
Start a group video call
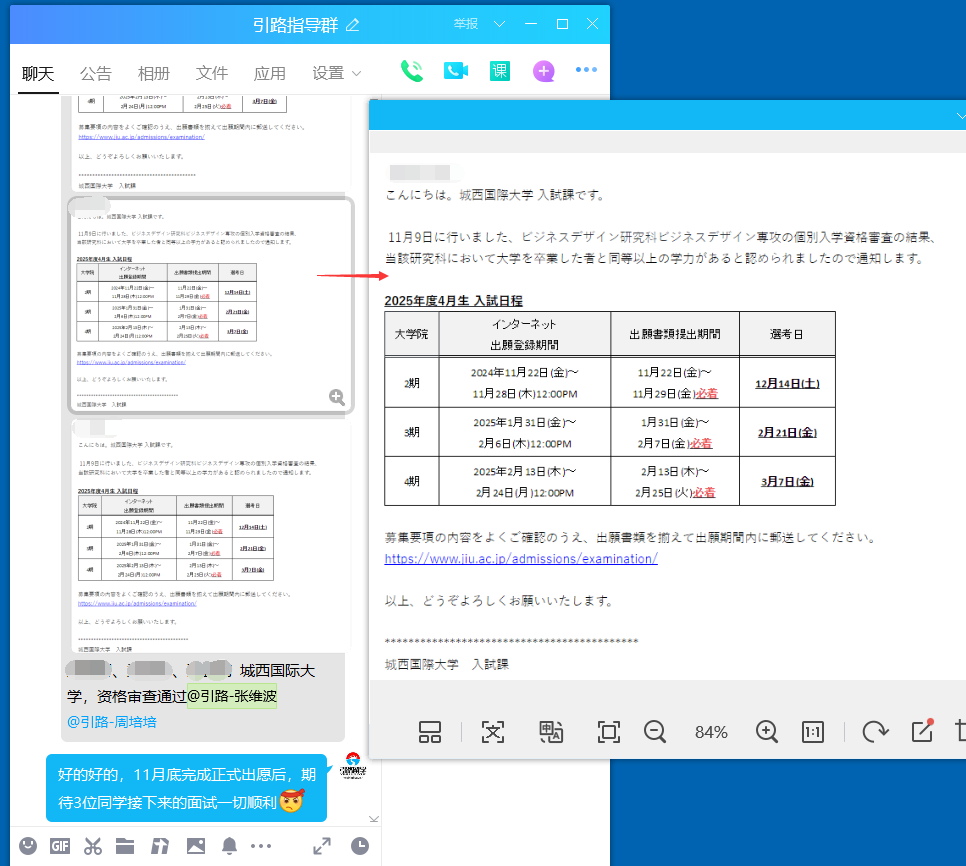456,71
